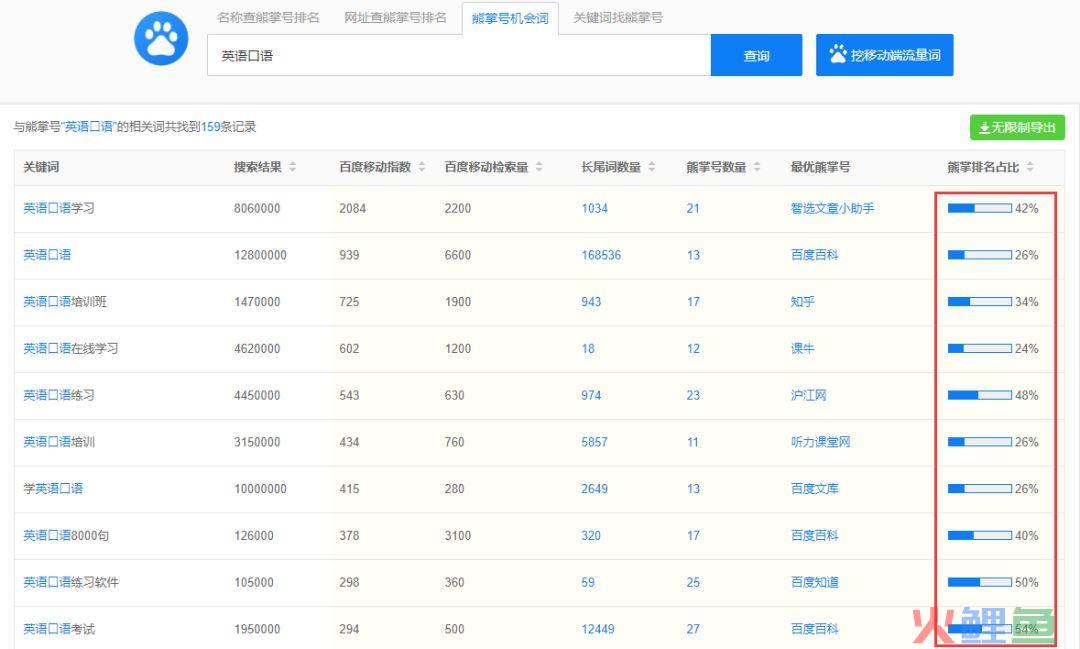Sort by 百度移动指数 column arrows

point(422,167)
